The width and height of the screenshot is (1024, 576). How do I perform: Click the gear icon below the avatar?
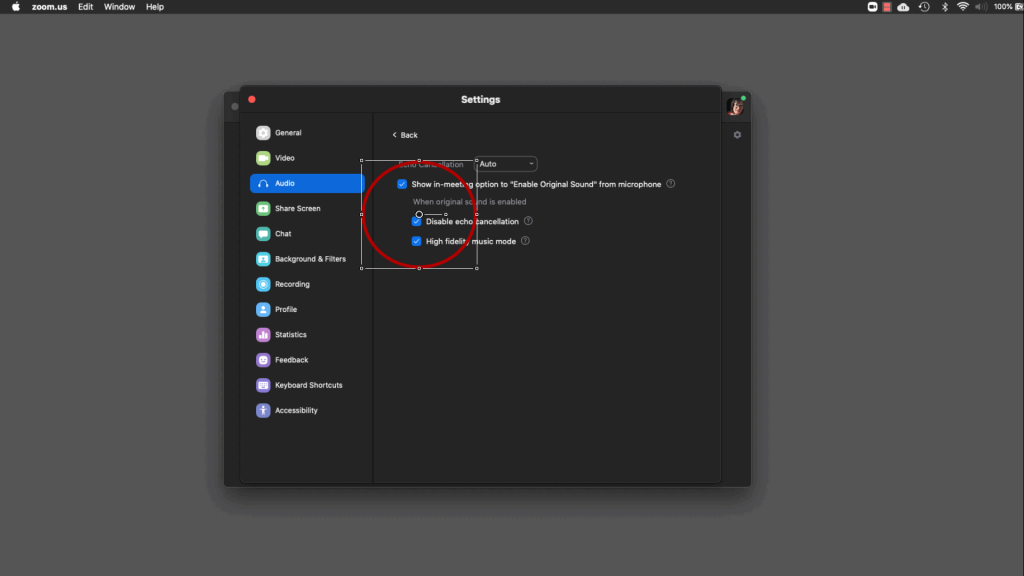[x=737, y=135]
